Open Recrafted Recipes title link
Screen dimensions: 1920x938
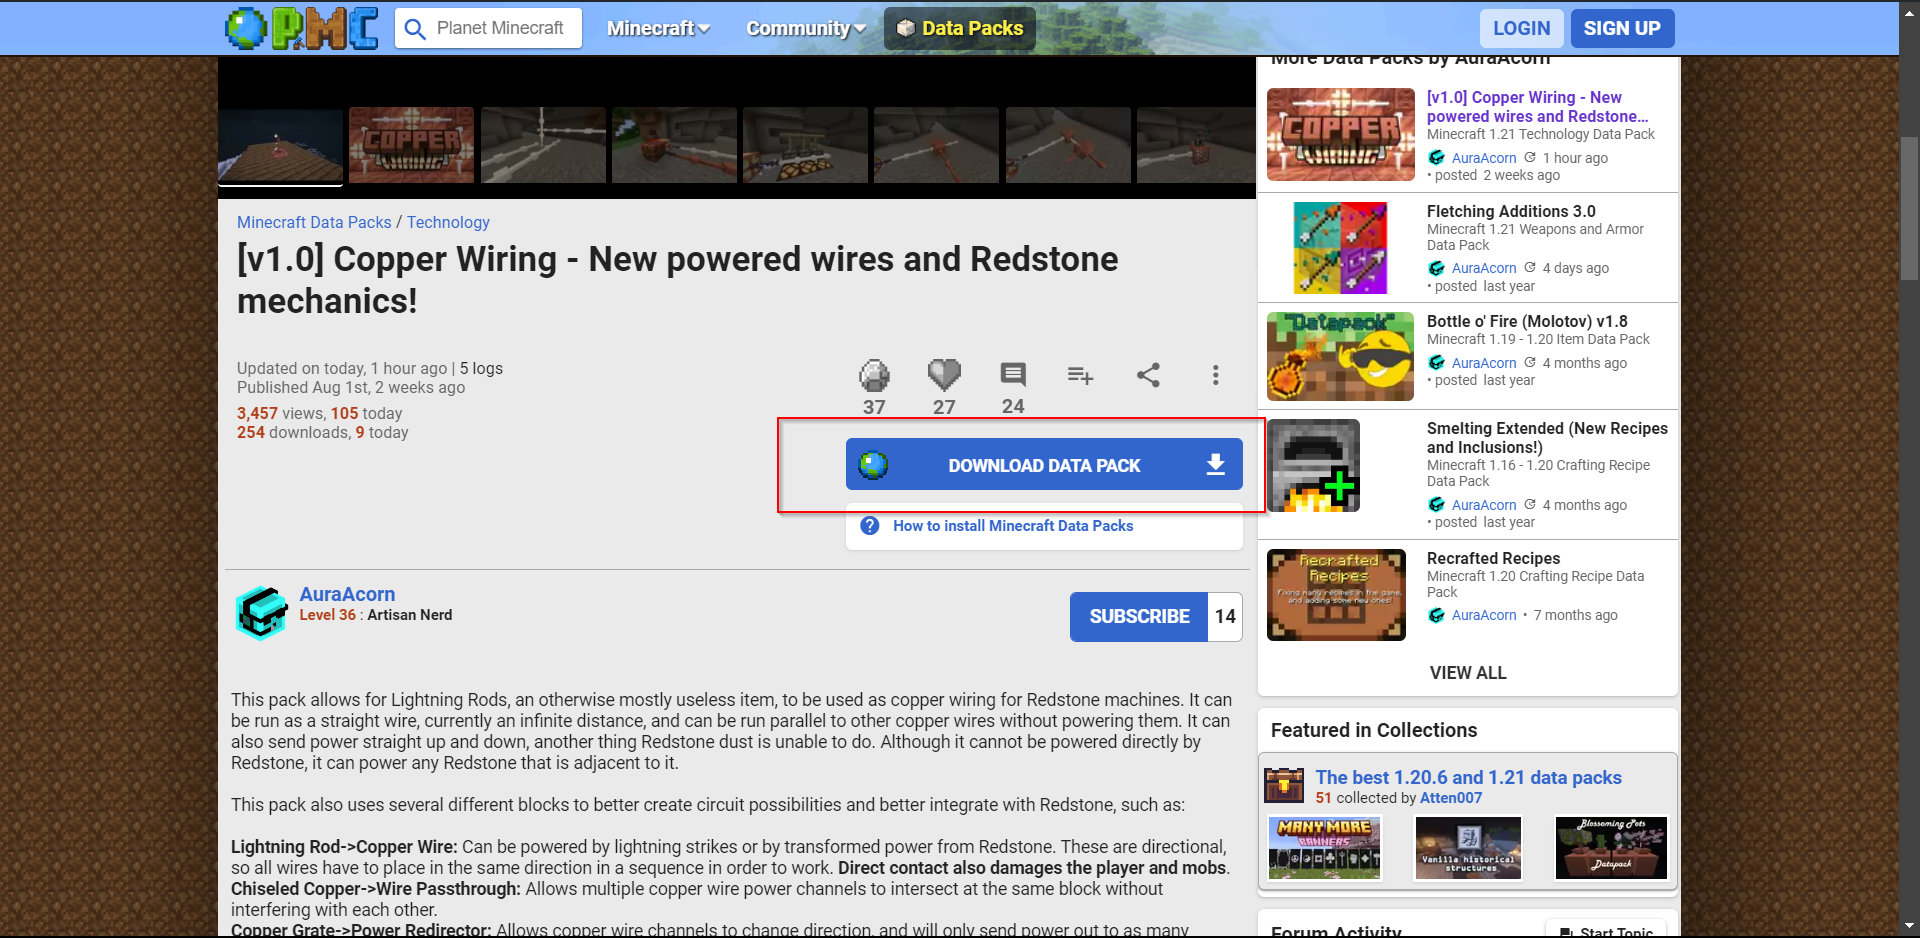point(1493,558)
